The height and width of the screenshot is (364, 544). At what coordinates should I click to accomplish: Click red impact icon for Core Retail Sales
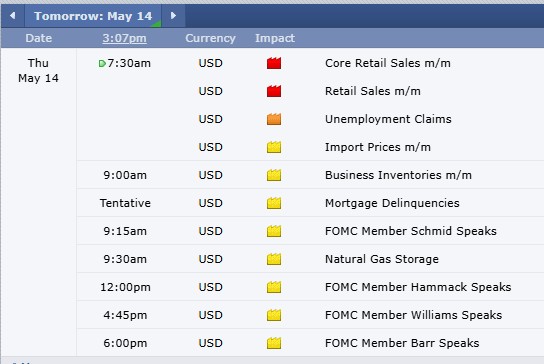274,63
